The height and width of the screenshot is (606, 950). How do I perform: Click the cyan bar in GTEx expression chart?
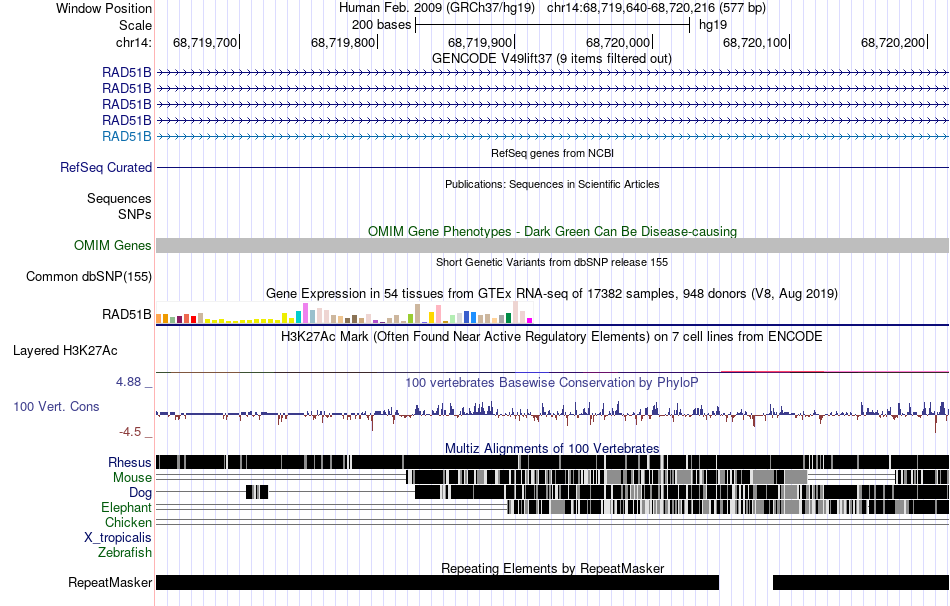pos(298,317)
